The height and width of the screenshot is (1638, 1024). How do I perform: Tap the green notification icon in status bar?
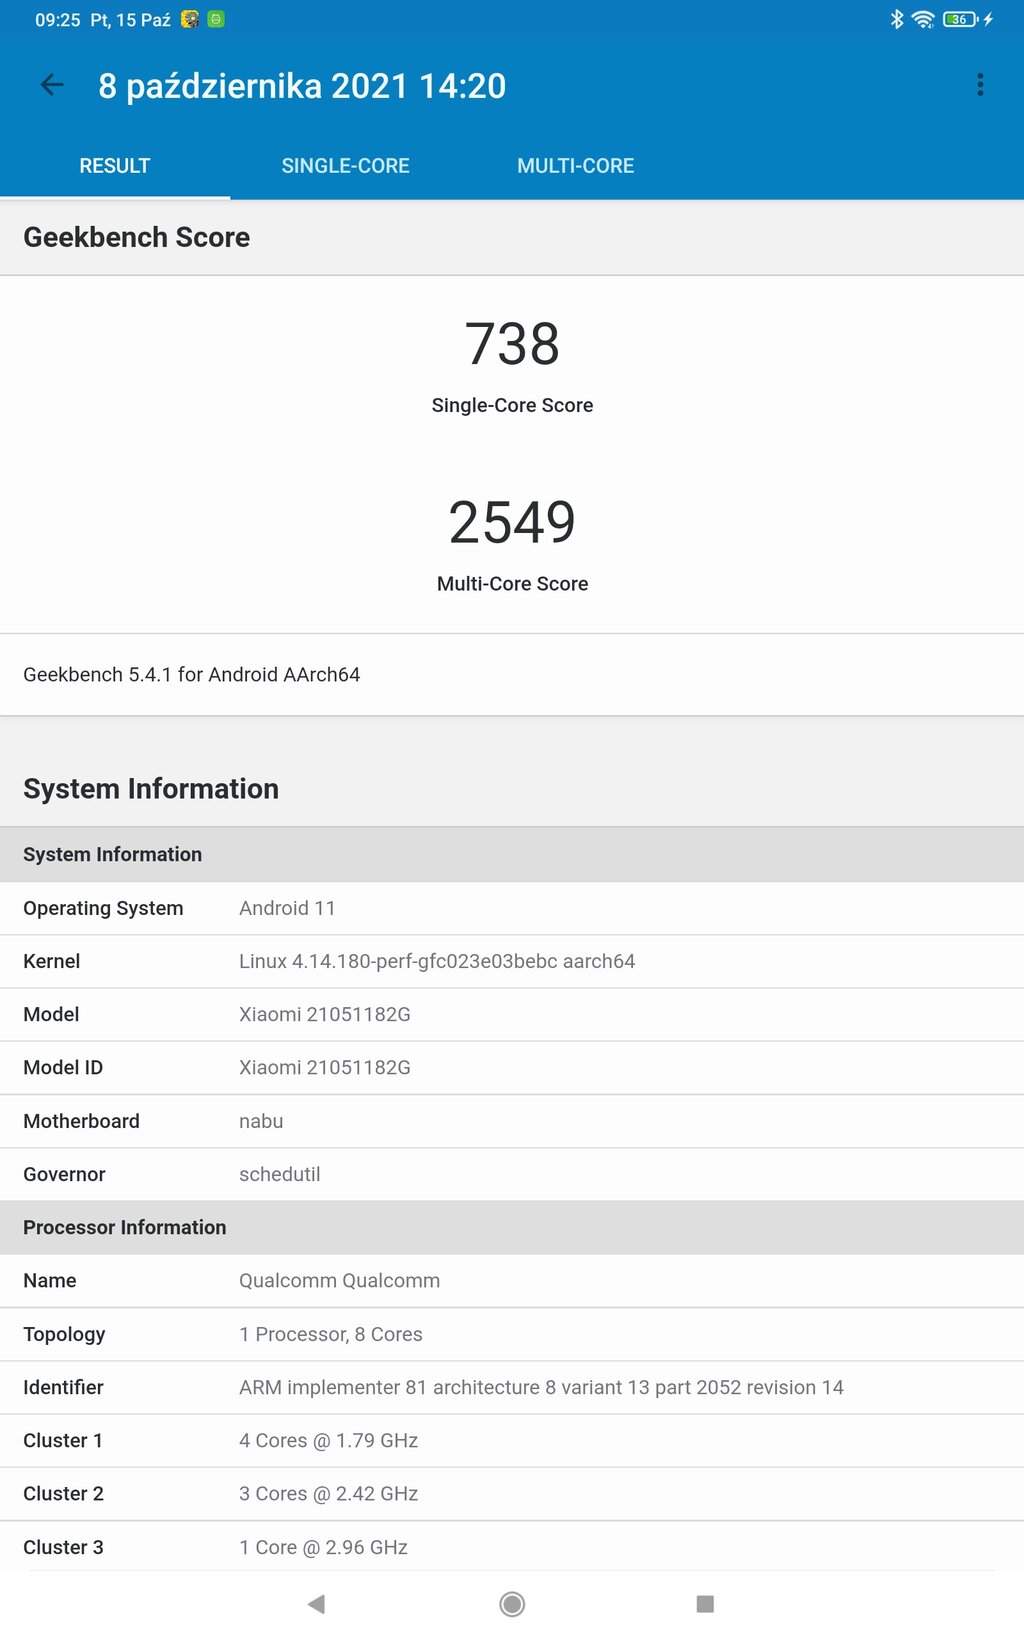tap(215, 19)
